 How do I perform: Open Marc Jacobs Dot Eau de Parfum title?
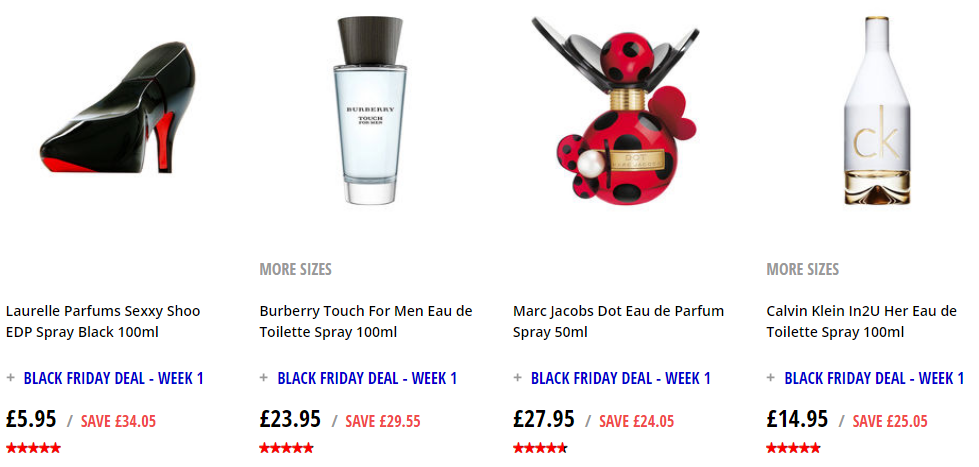[619, 322]
